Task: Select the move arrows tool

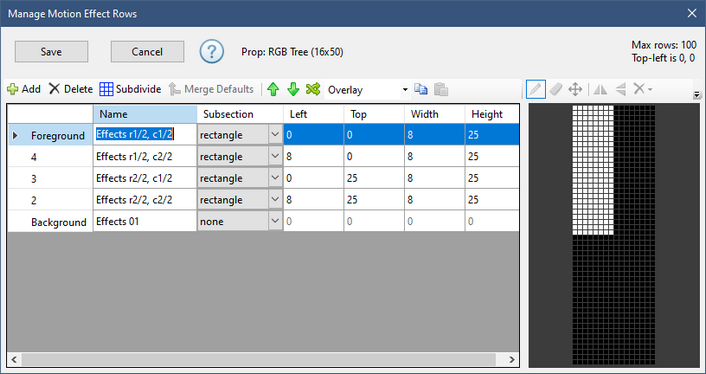Action: click(575, 89)
